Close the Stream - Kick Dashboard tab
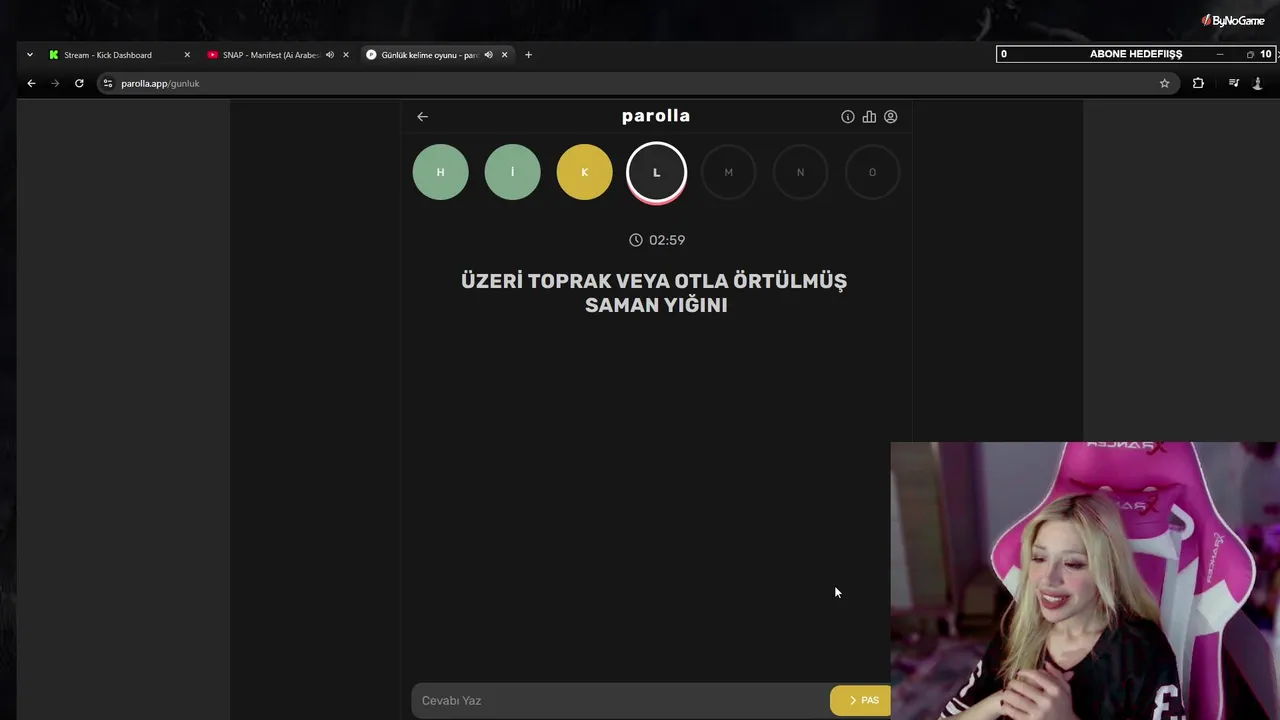This screenshot has height=720, width=1280. tap(187, 55)
